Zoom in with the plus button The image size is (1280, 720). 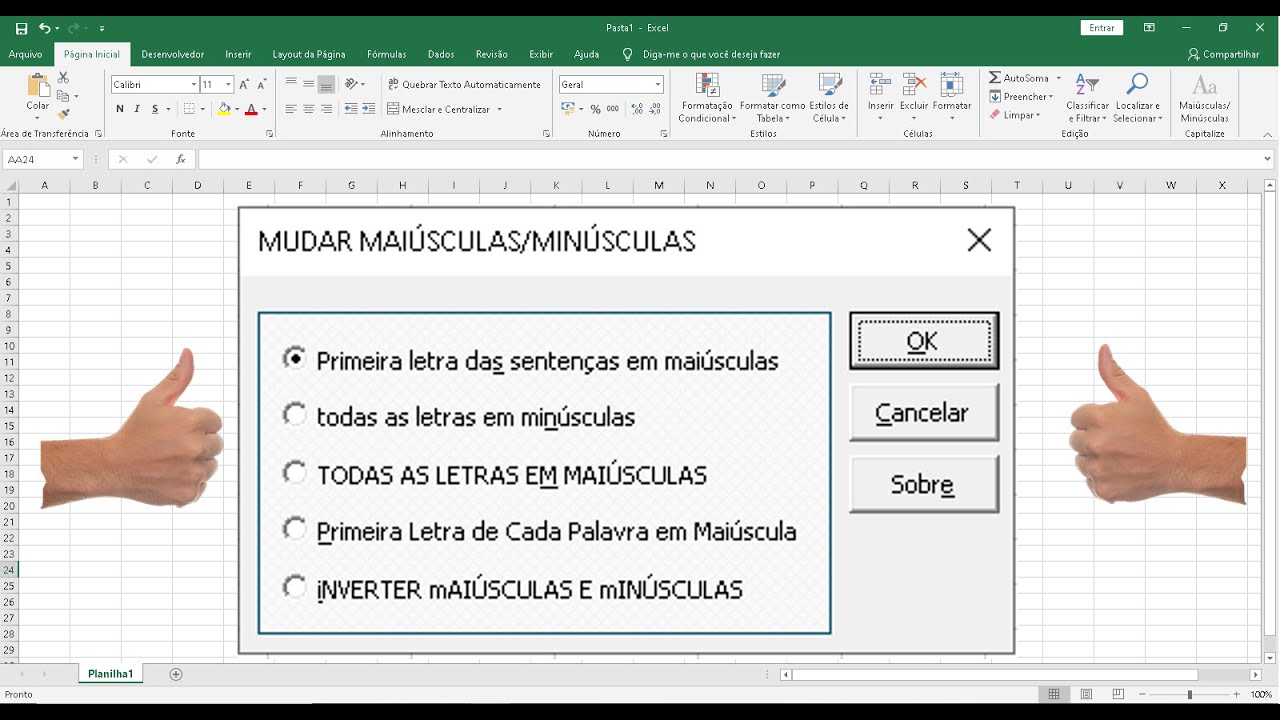tap(1236, 694)
